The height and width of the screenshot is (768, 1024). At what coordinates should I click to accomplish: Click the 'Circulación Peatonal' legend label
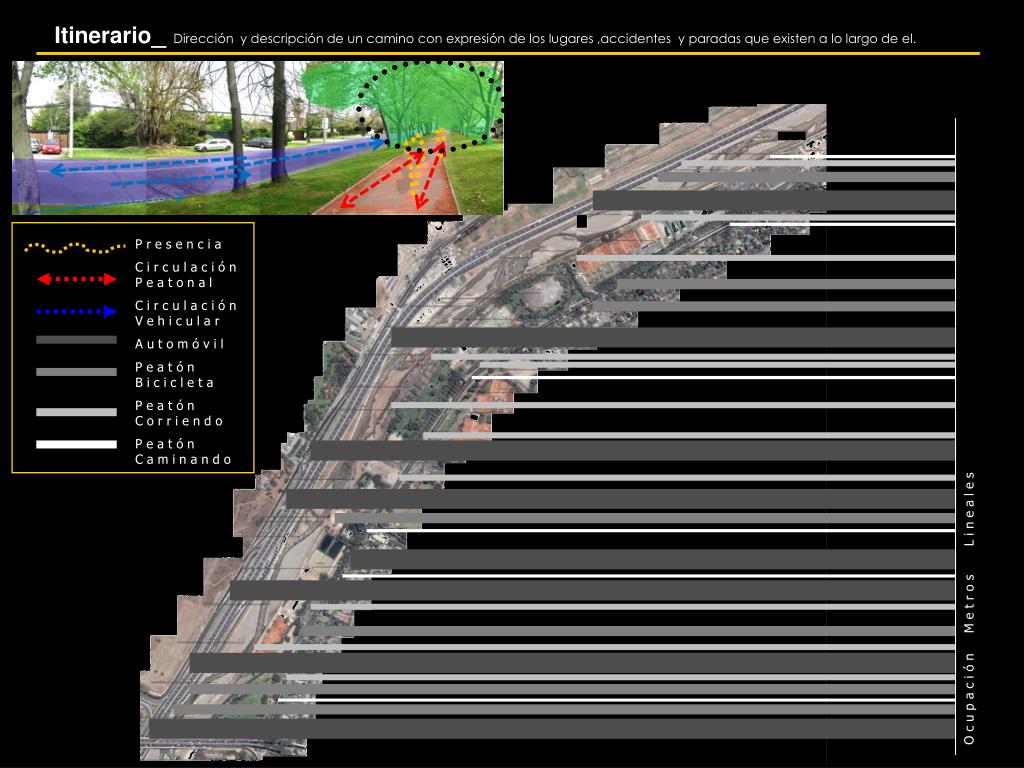point(186,275)
